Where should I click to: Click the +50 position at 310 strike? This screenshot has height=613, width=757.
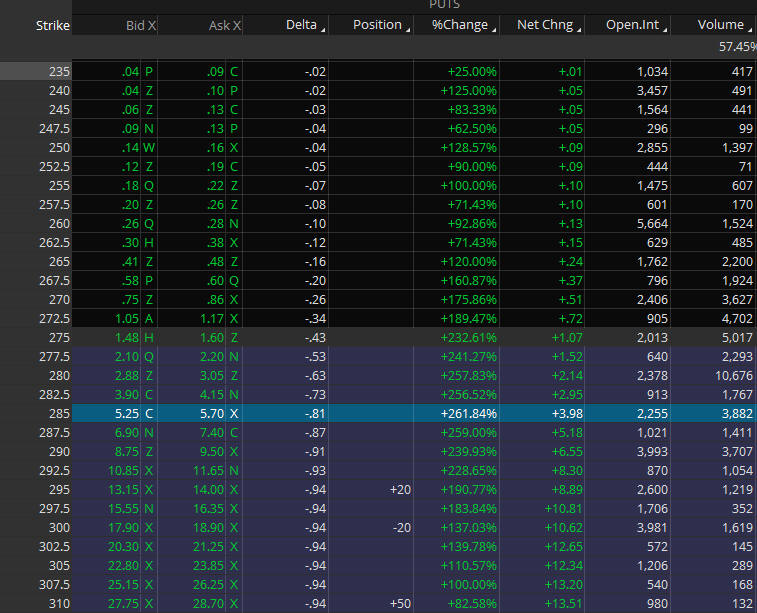click(x=398, y=604)
